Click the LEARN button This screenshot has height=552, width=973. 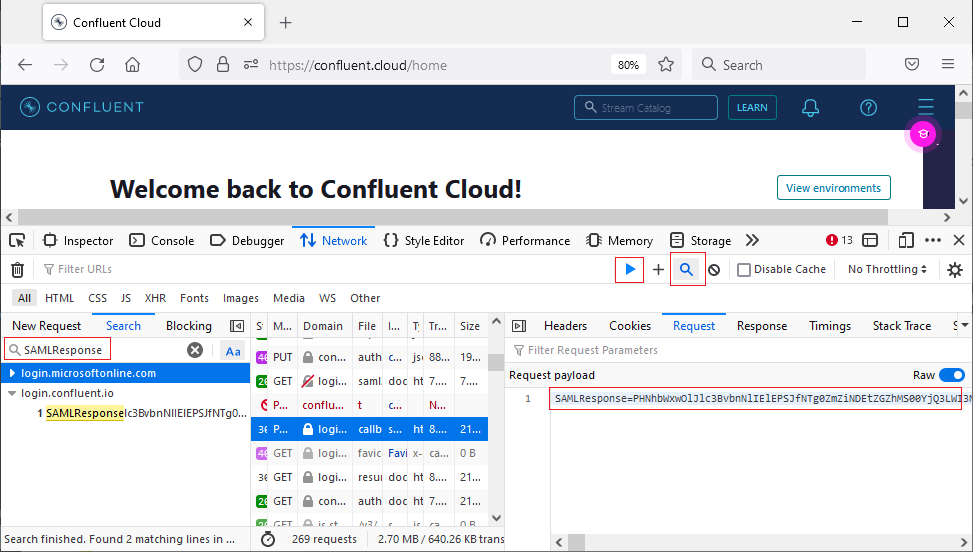click(x=752, y=107)
